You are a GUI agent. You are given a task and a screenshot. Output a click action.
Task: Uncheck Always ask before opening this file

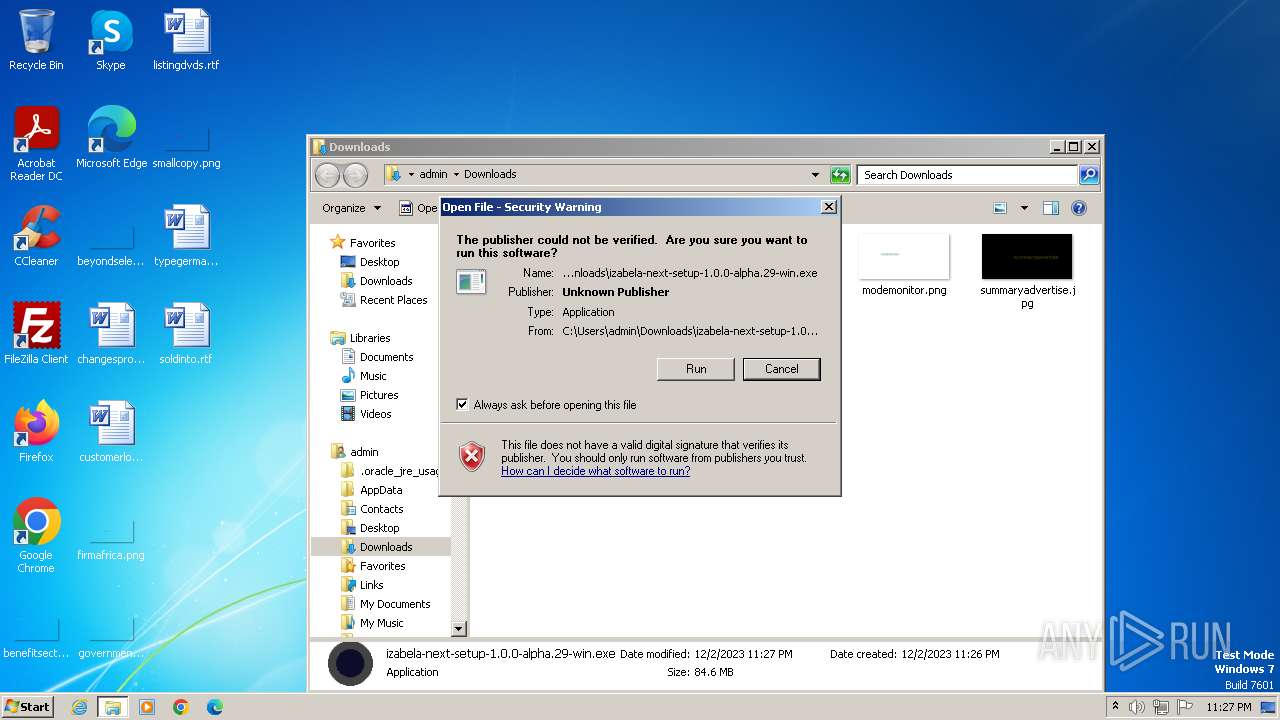[x=462, y=405]
